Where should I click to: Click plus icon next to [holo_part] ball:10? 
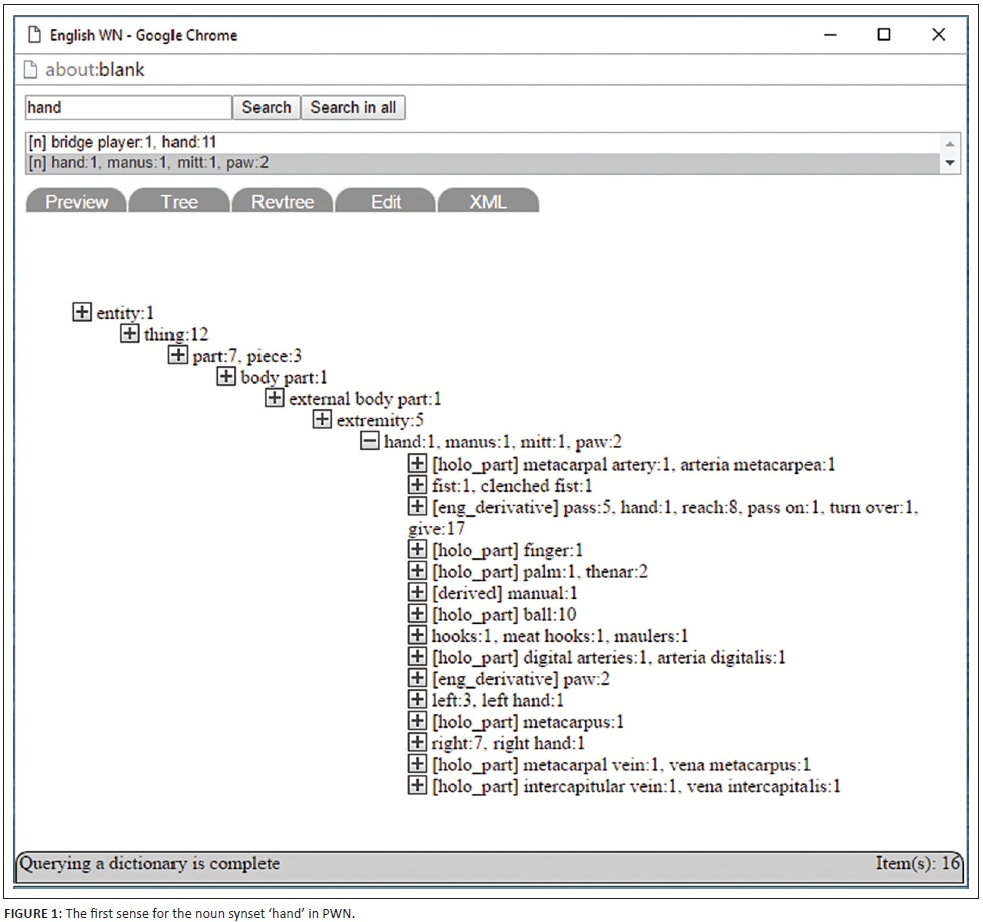click(x=418, y=614)
